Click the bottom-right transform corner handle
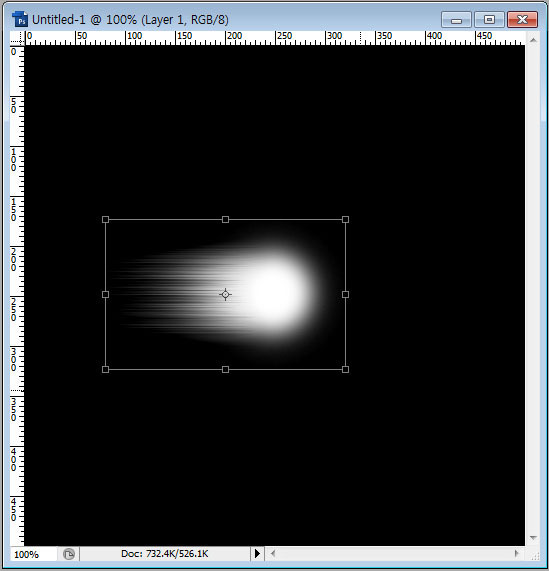 (x=345, y=369)
